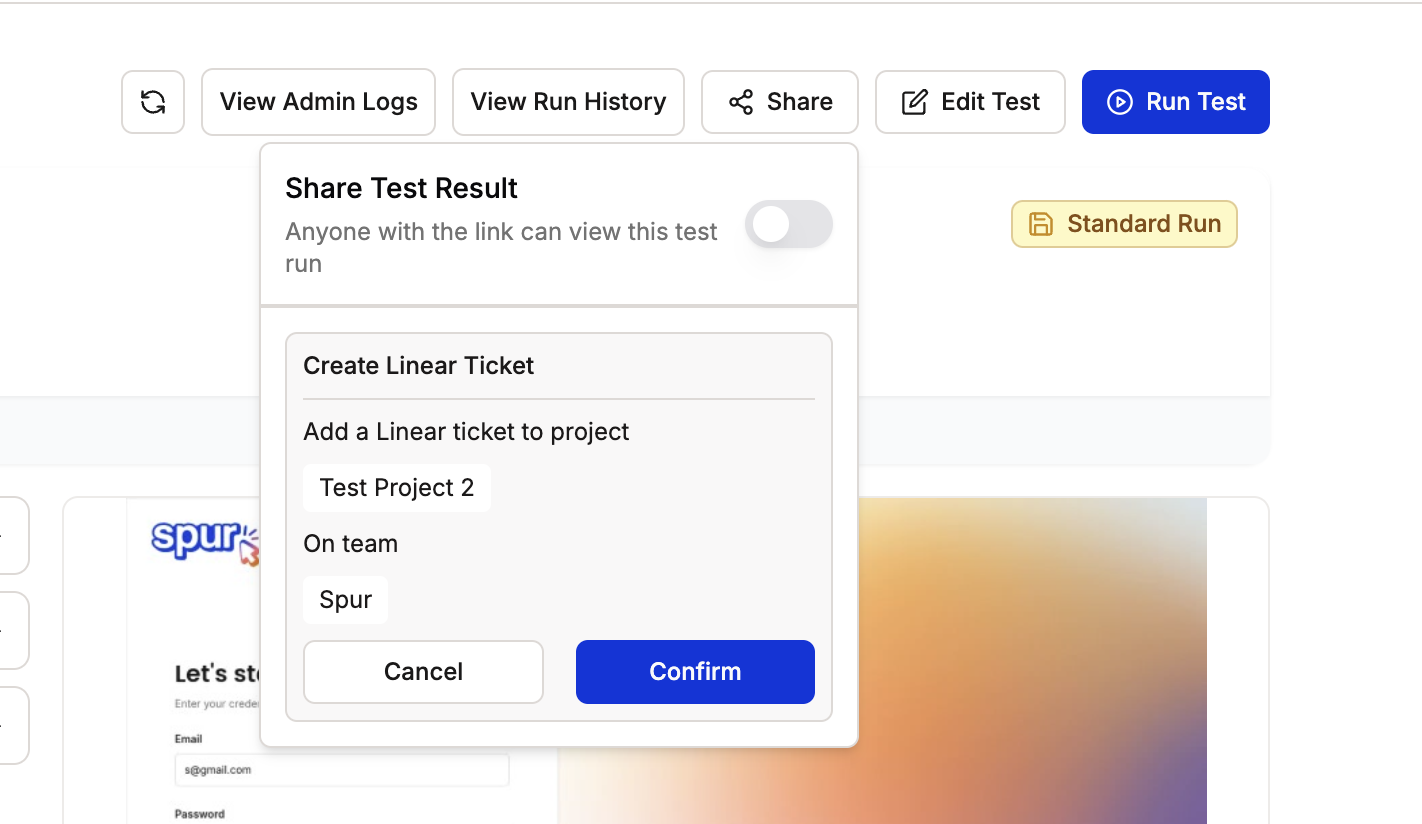The height and width of the screenshot is (824, 1422).
Task: Cancel the Linear ticket creation
Action: (423, 672)
